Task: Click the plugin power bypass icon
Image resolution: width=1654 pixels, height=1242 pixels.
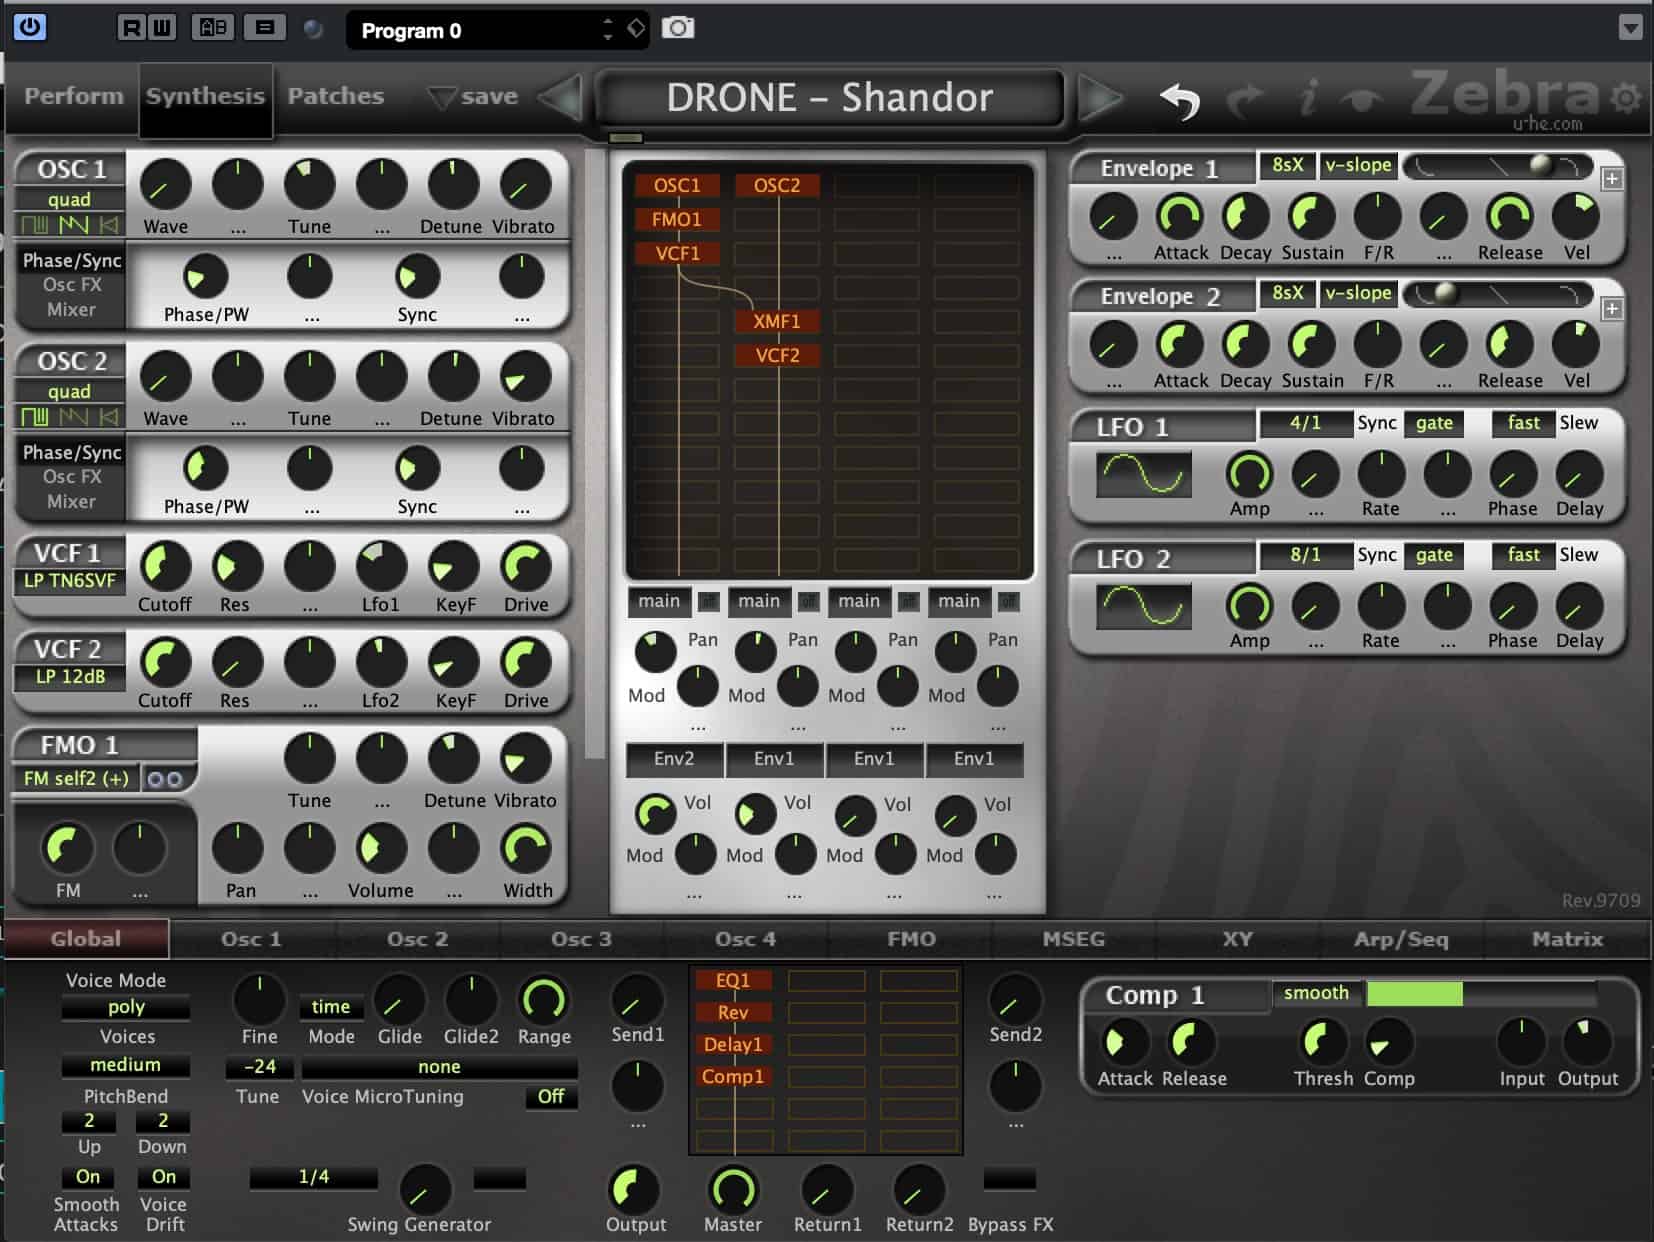Action: (x=29, y=27)
